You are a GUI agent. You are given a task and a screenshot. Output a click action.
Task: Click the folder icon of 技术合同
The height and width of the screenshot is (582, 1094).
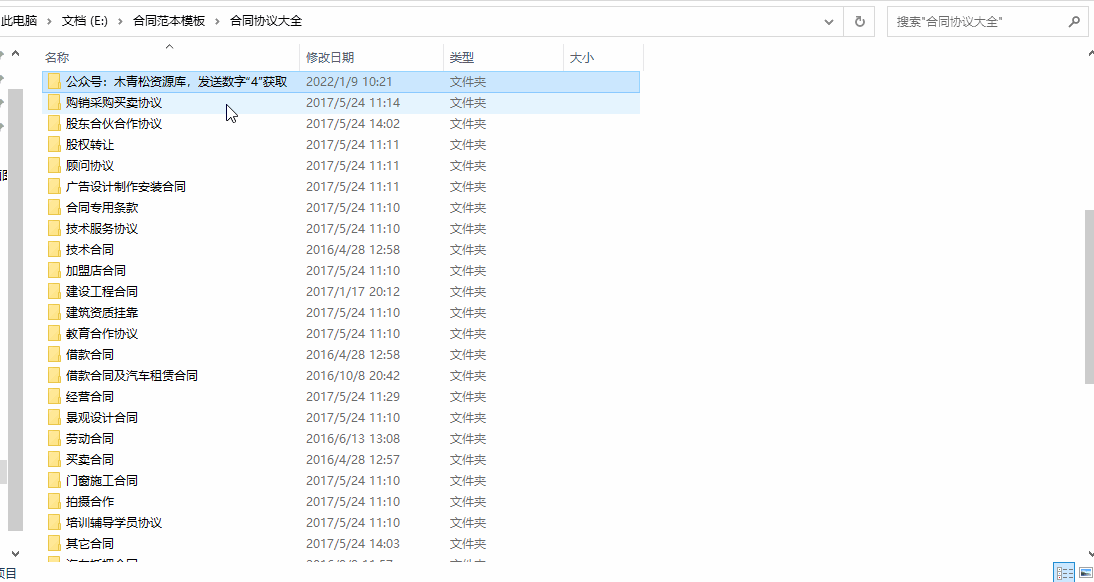click(54, 249)
